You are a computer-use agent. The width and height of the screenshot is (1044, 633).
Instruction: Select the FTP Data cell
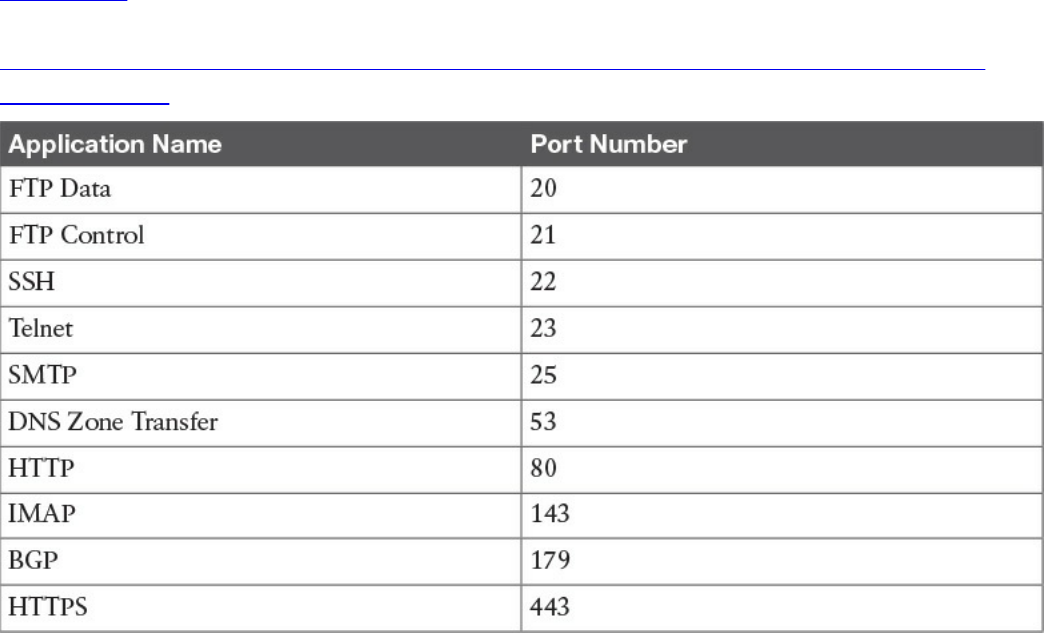(x=60, y=189)
